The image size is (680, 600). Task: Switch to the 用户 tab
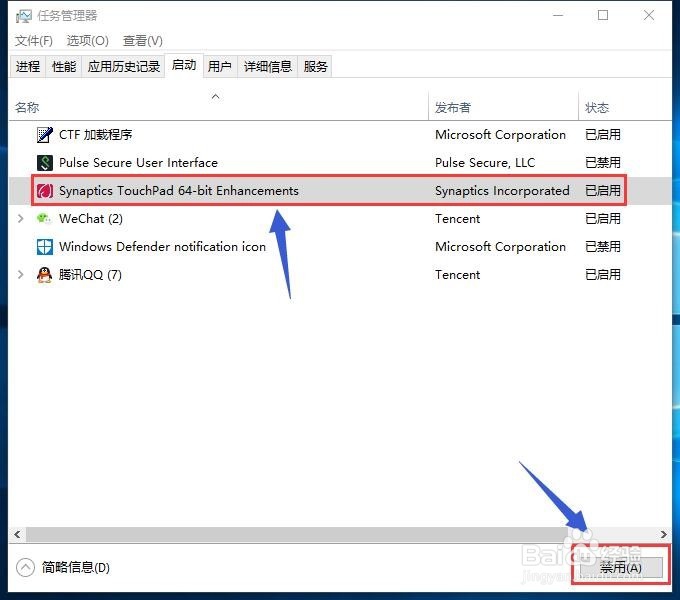click(220, 66)
